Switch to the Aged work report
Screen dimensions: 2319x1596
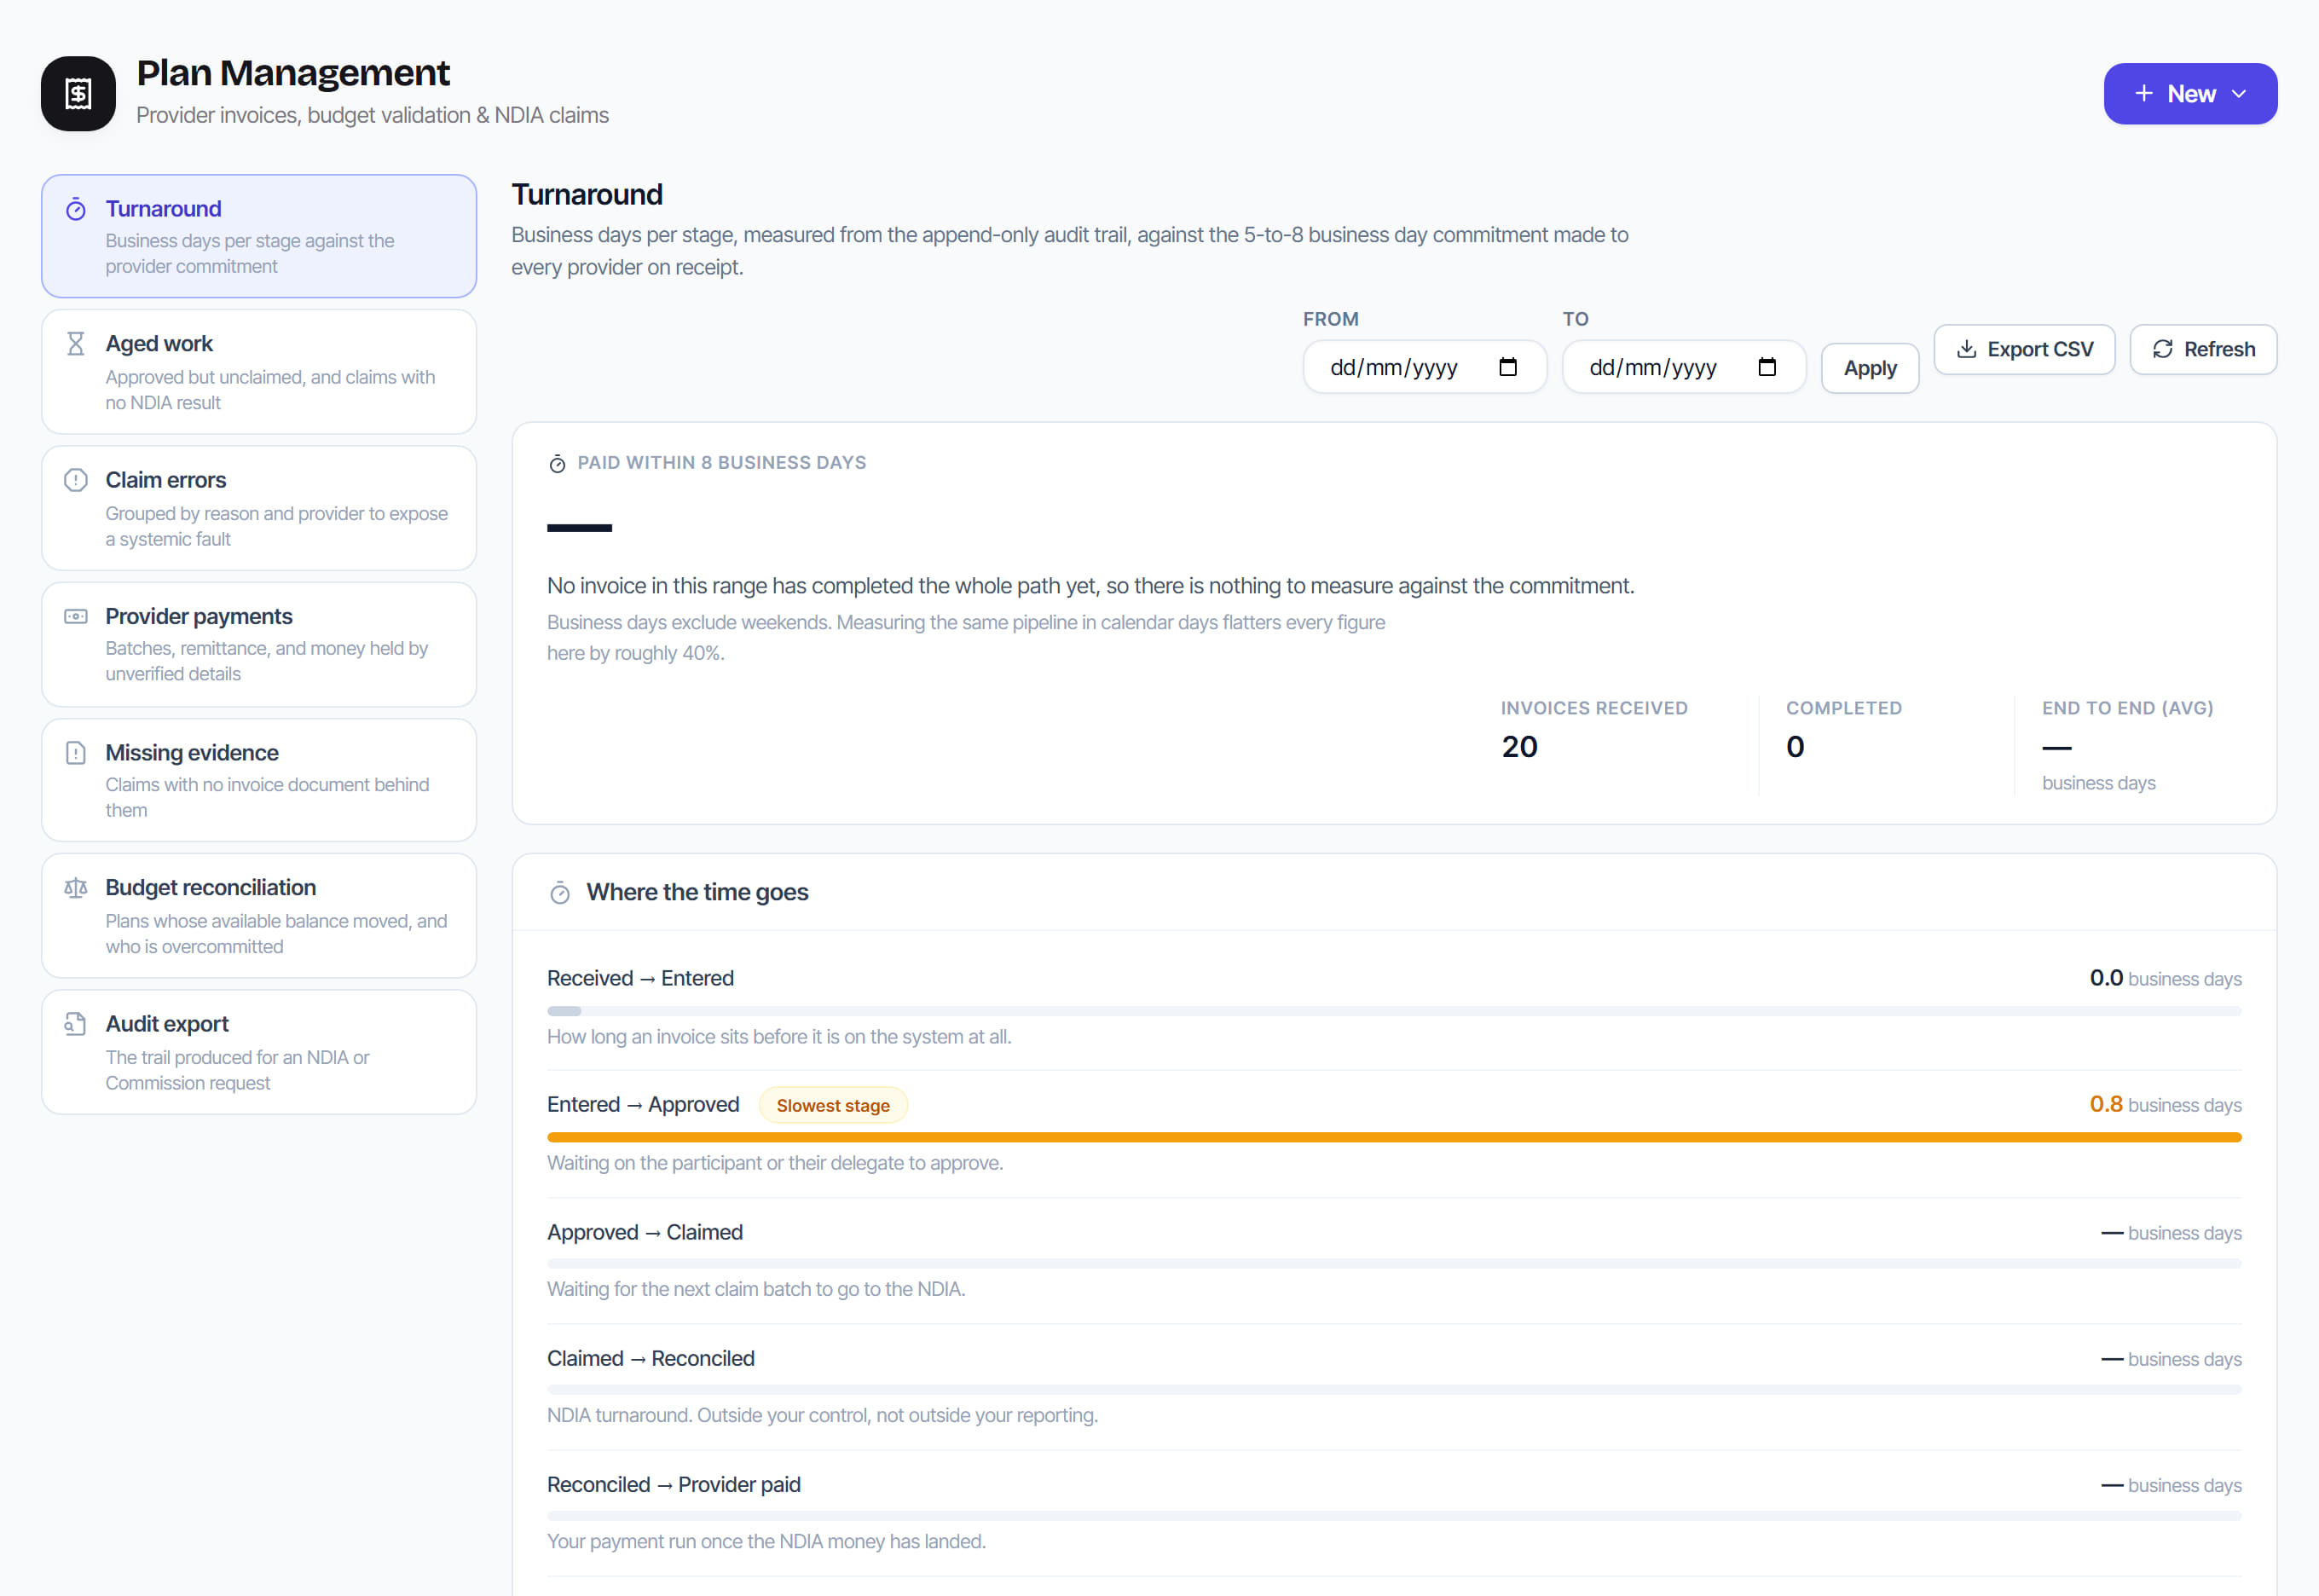coord(259,372)
